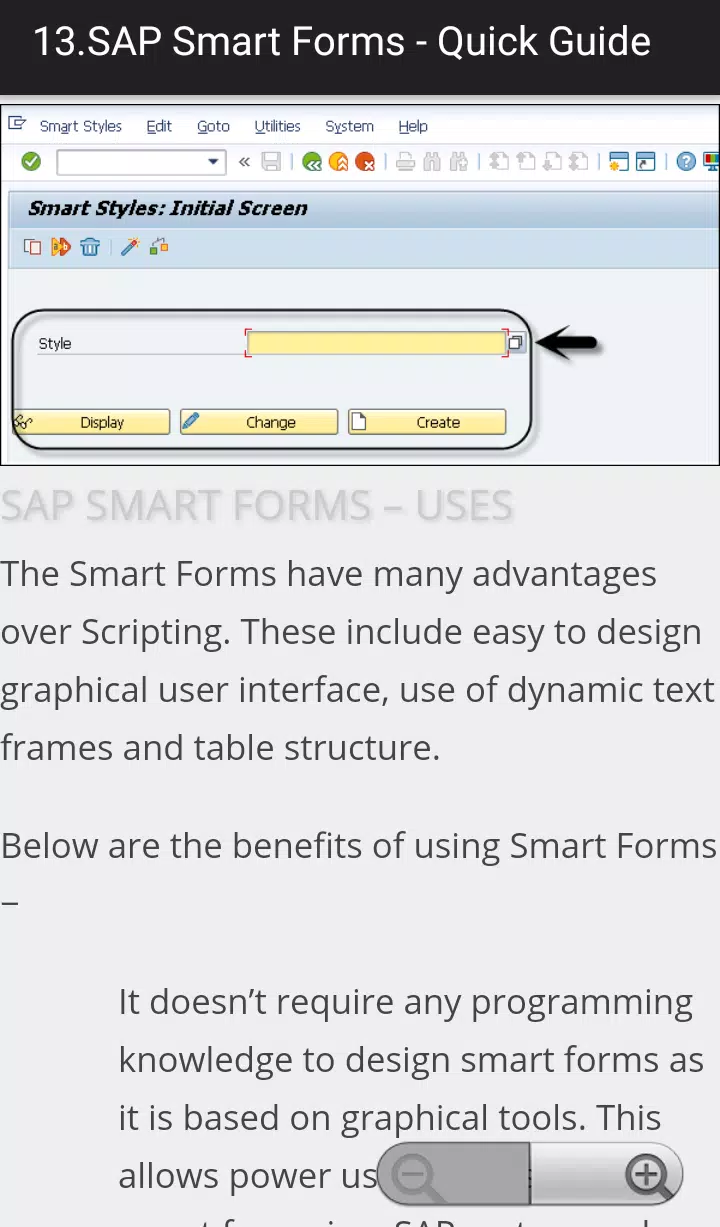The height and width of the screenshot is (1227, 720).
Task: Click the Find Next binoculars icon
Action: (x=459, y=161)
